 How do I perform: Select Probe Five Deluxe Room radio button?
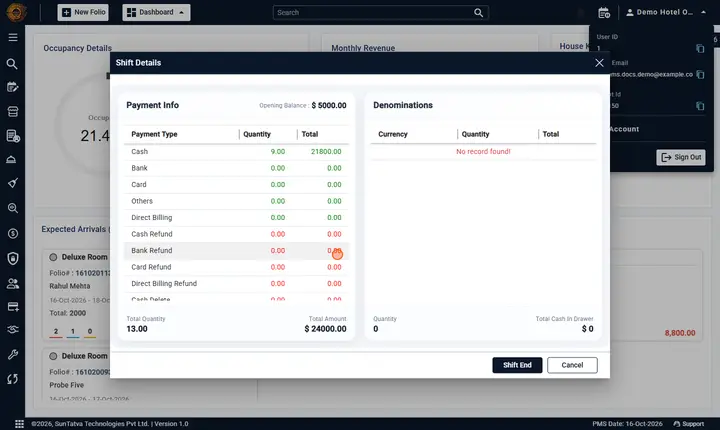coord(53,356)
